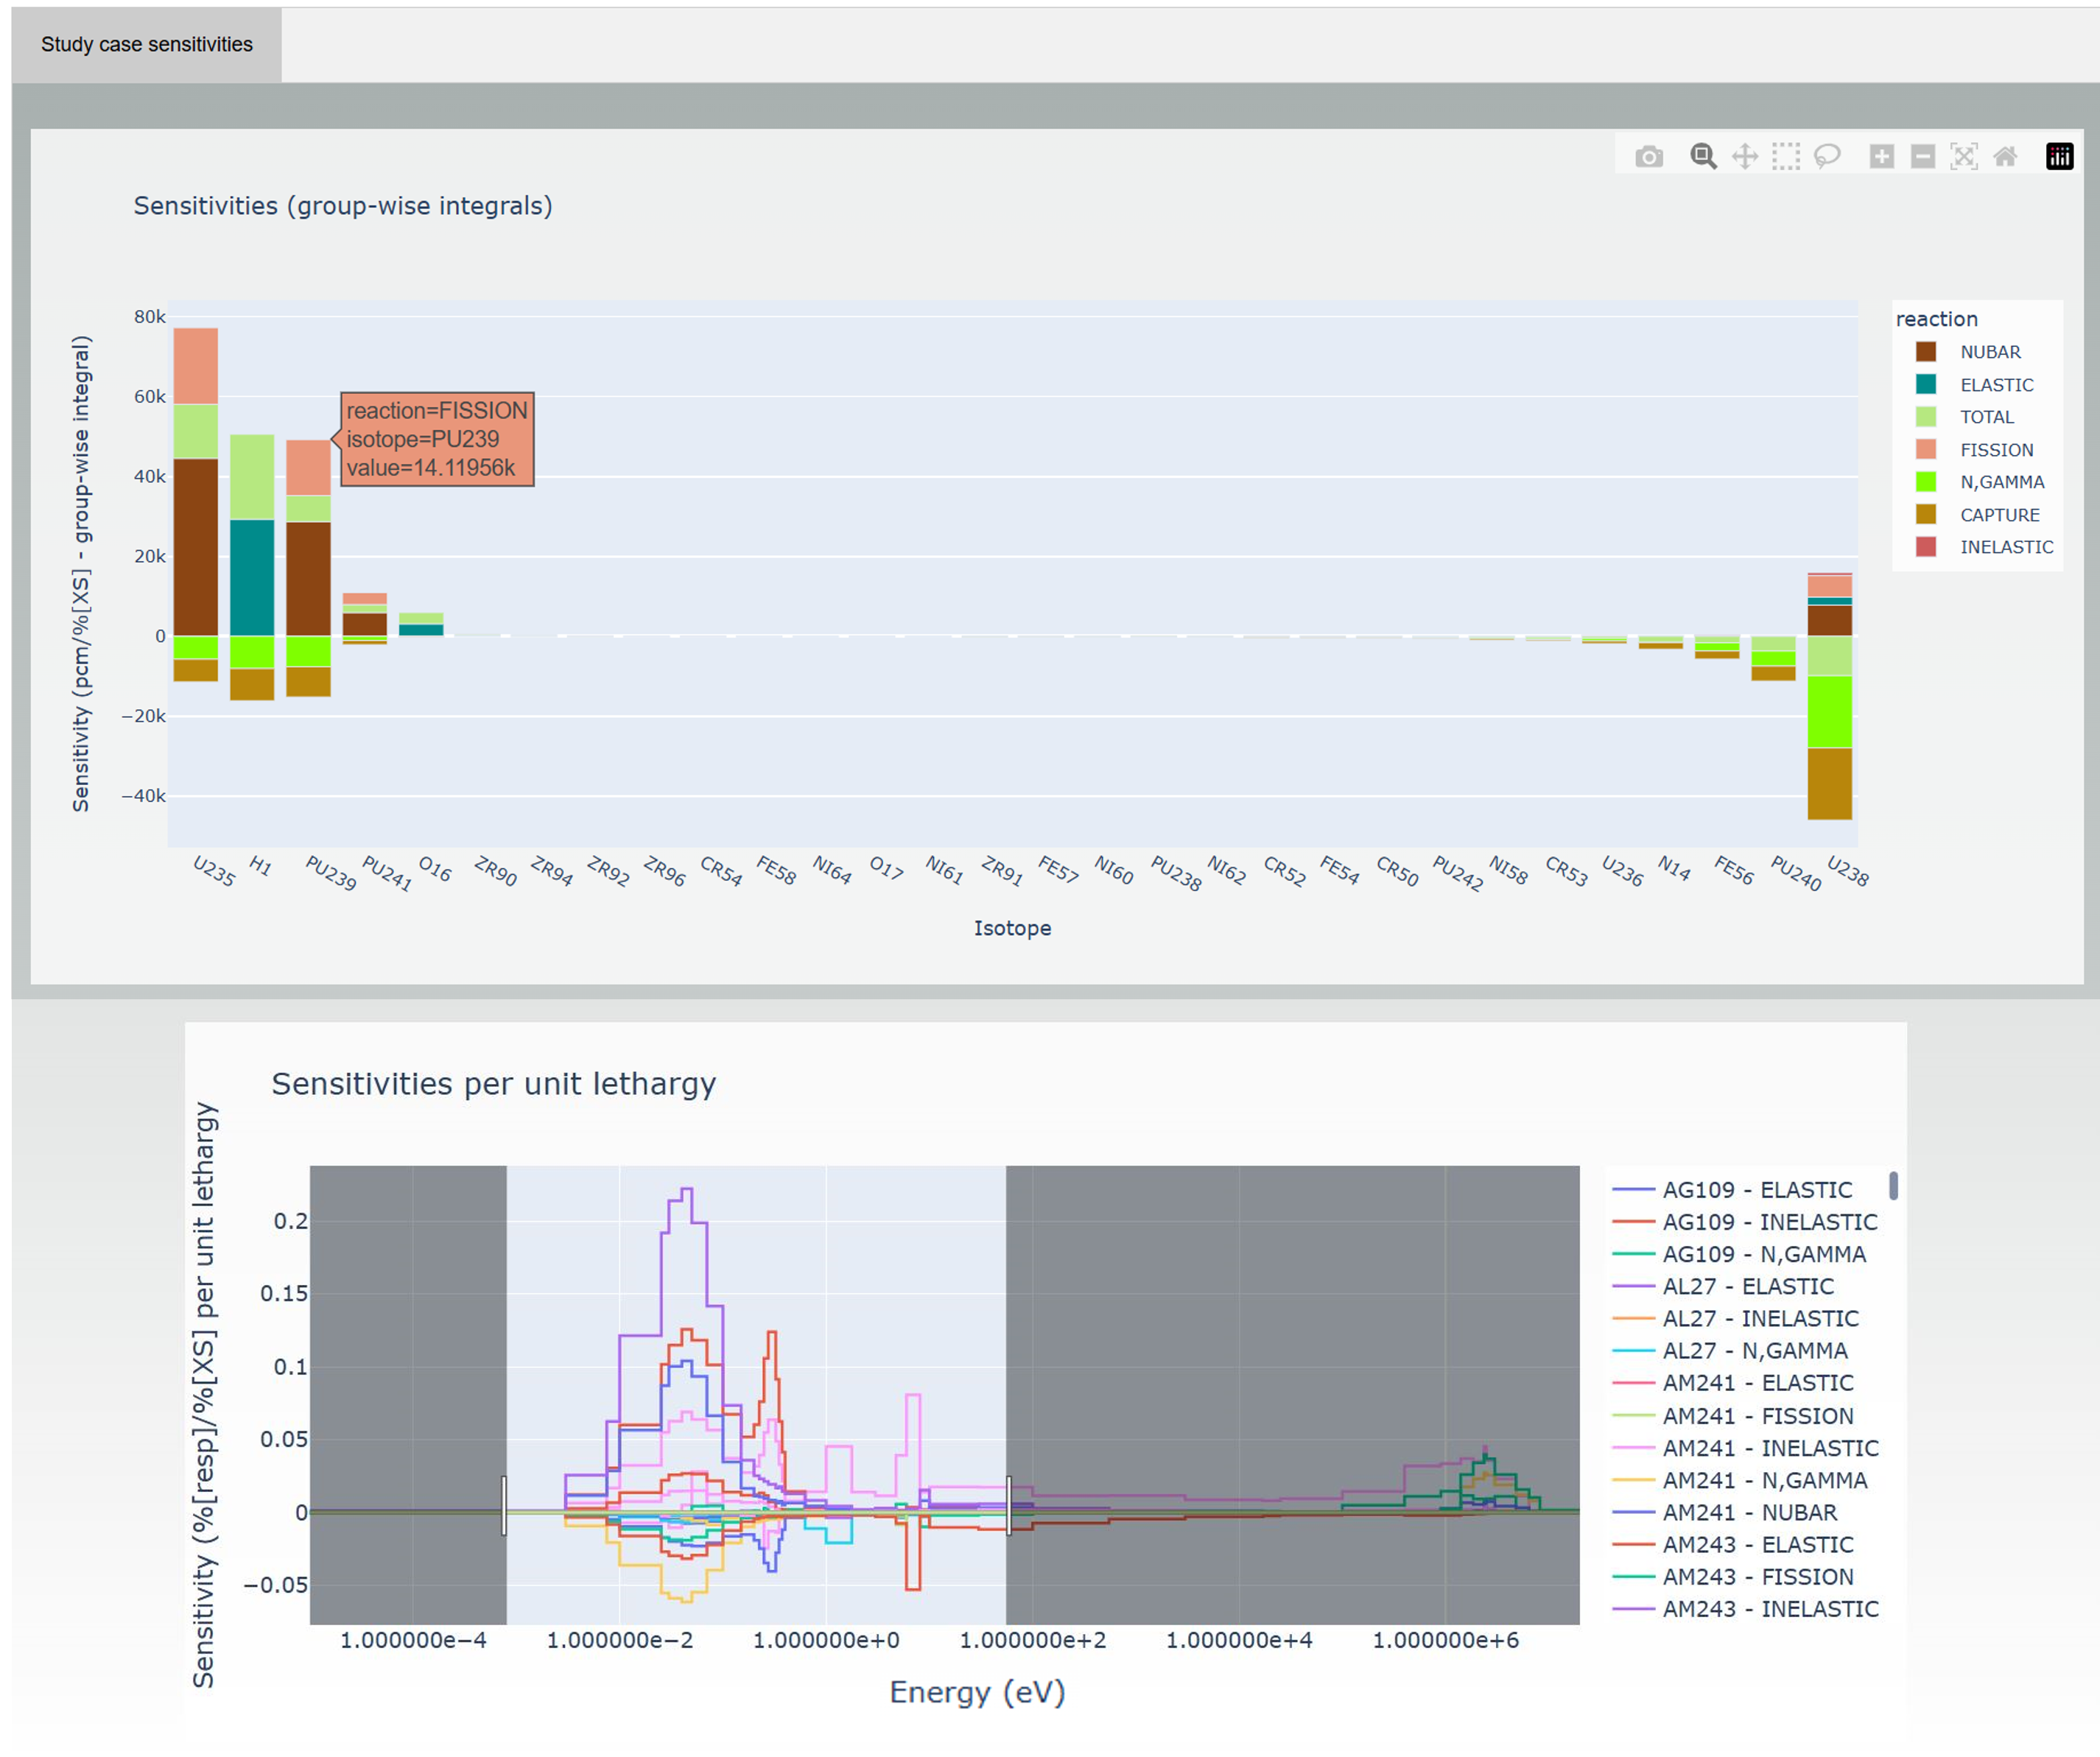Activate the Pan arrows tool

tap(1745, 157)
